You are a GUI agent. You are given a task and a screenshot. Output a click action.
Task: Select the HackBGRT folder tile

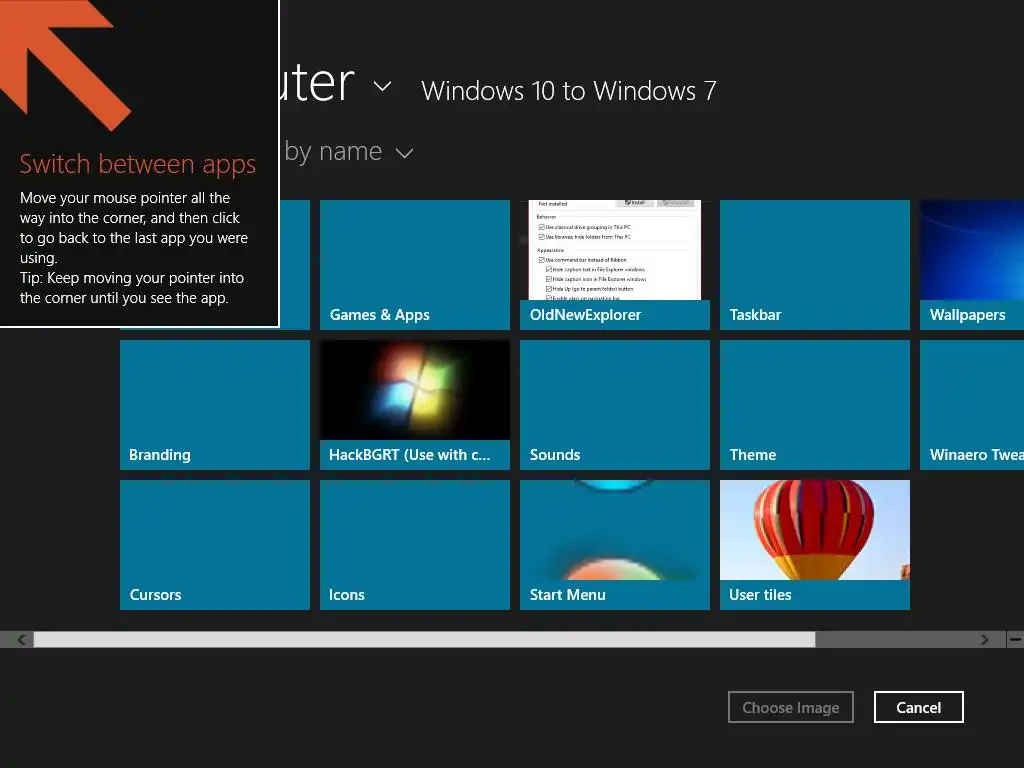tap(415, 404)
